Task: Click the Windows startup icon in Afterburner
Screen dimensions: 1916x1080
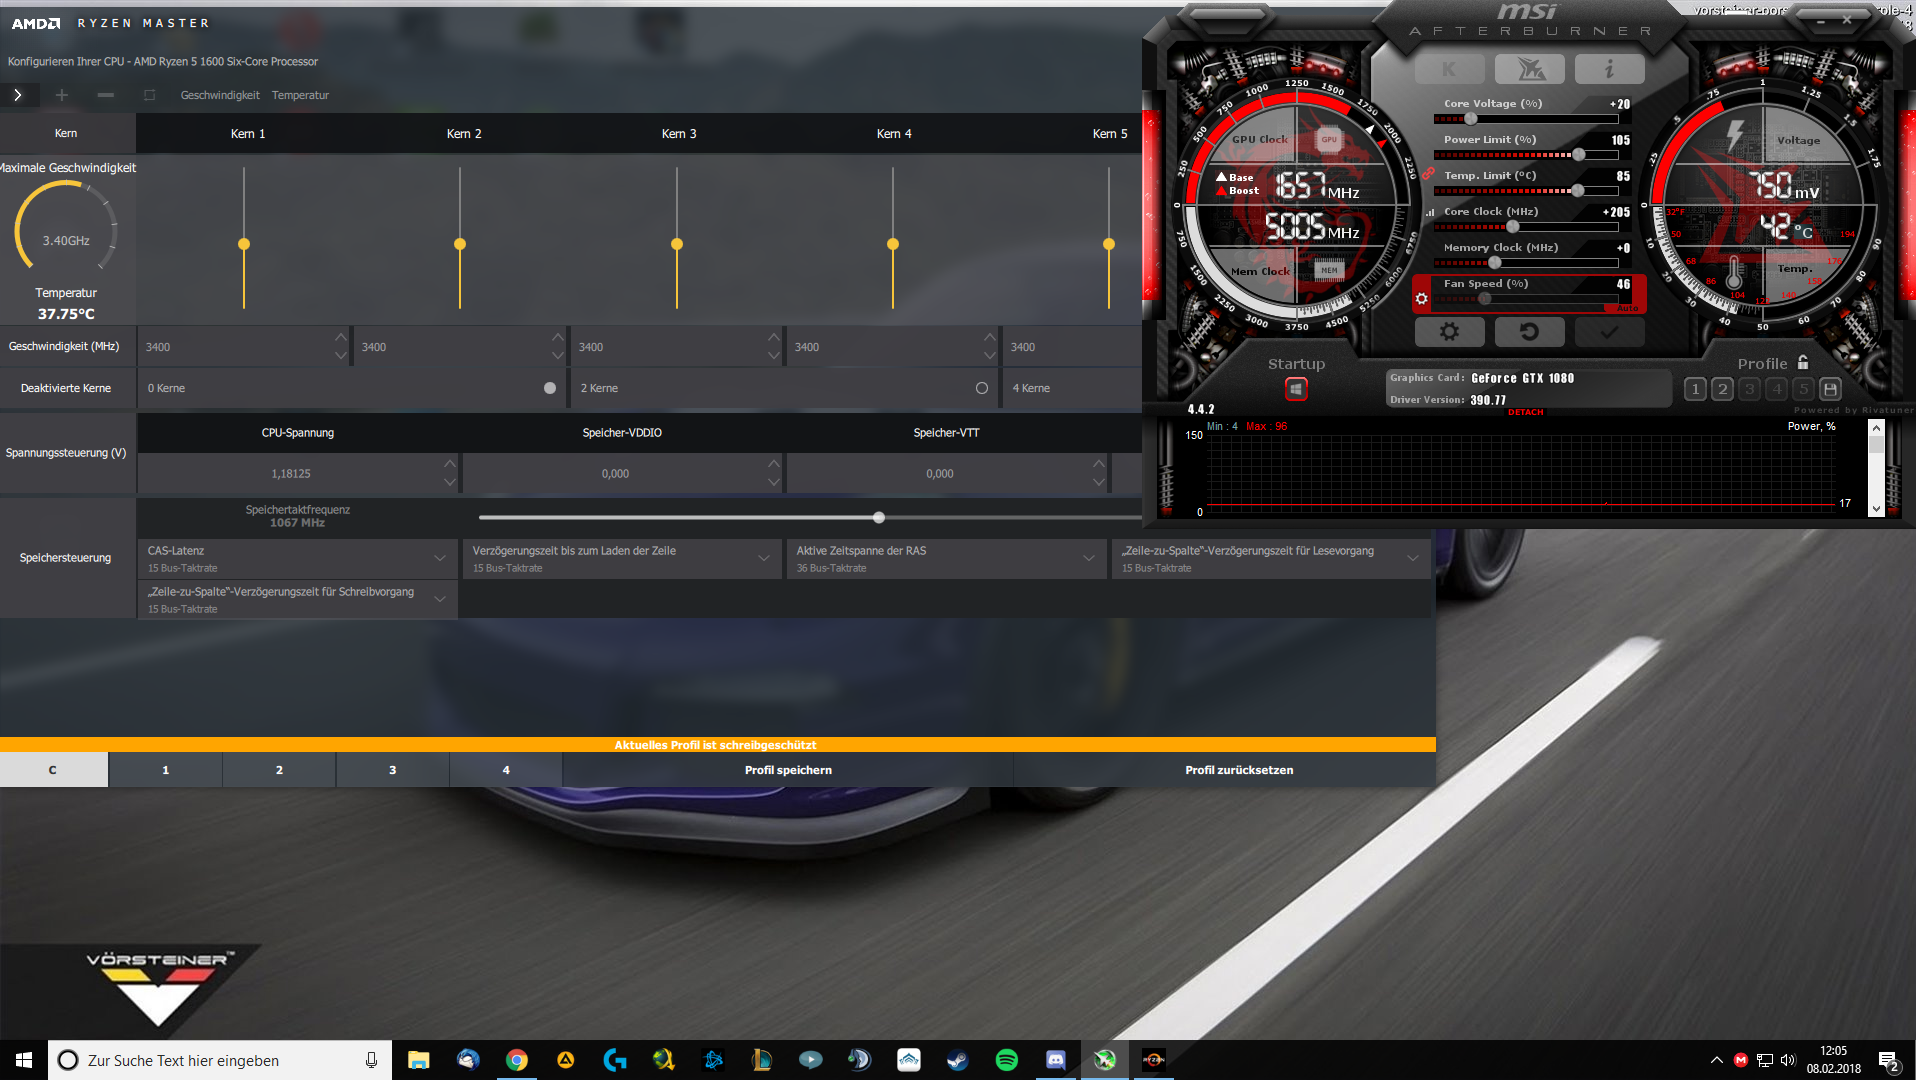Action: tap(1296, 389)
